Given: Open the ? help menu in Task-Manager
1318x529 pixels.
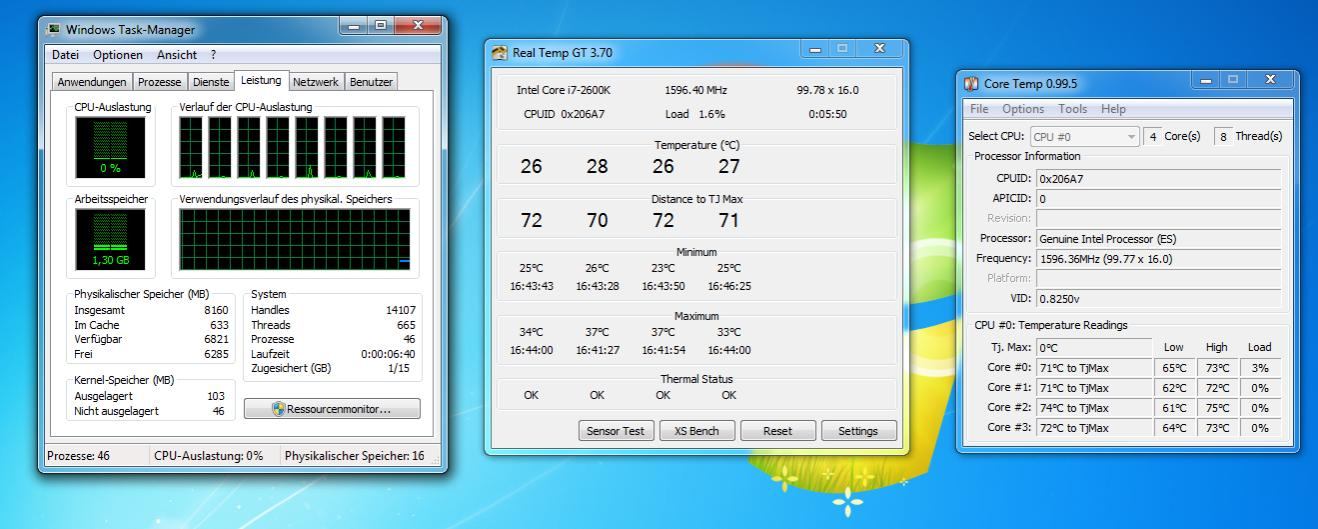Looking at the screenshot, I should 213,55.
